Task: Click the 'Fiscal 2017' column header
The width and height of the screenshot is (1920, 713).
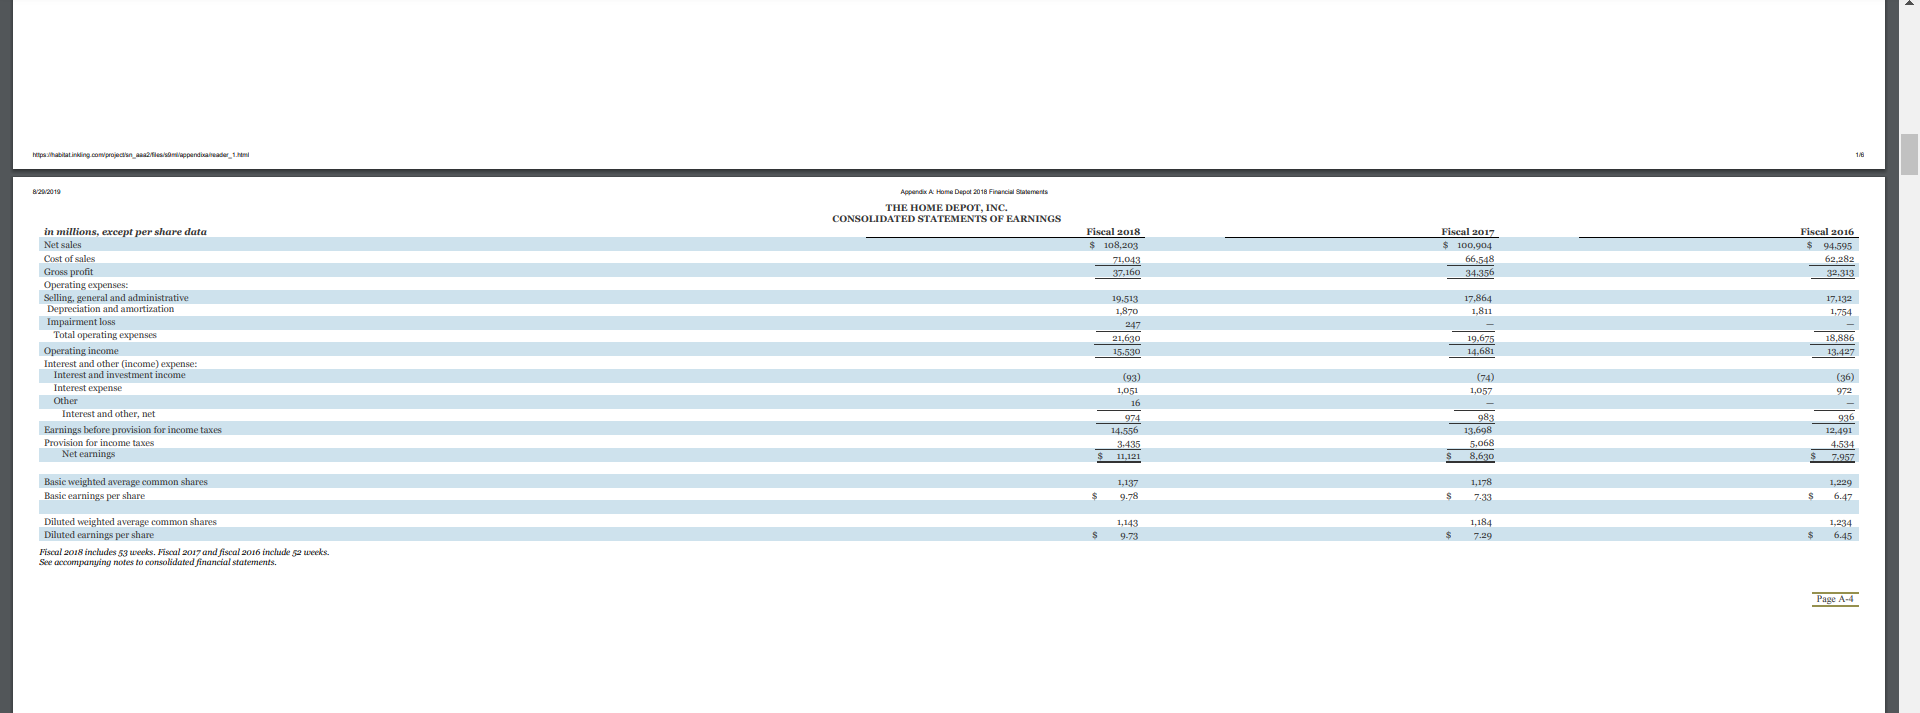Action: tap(1467, 232)
